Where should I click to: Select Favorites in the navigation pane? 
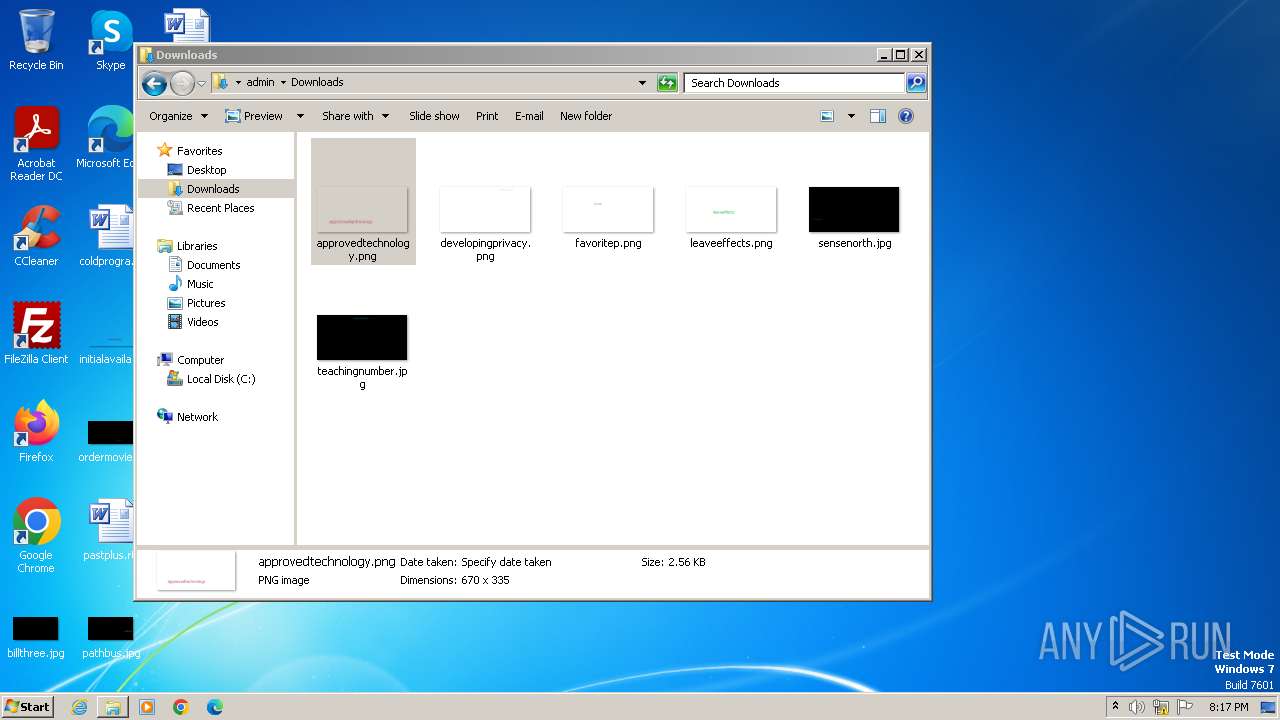click(x=199, y=151)
